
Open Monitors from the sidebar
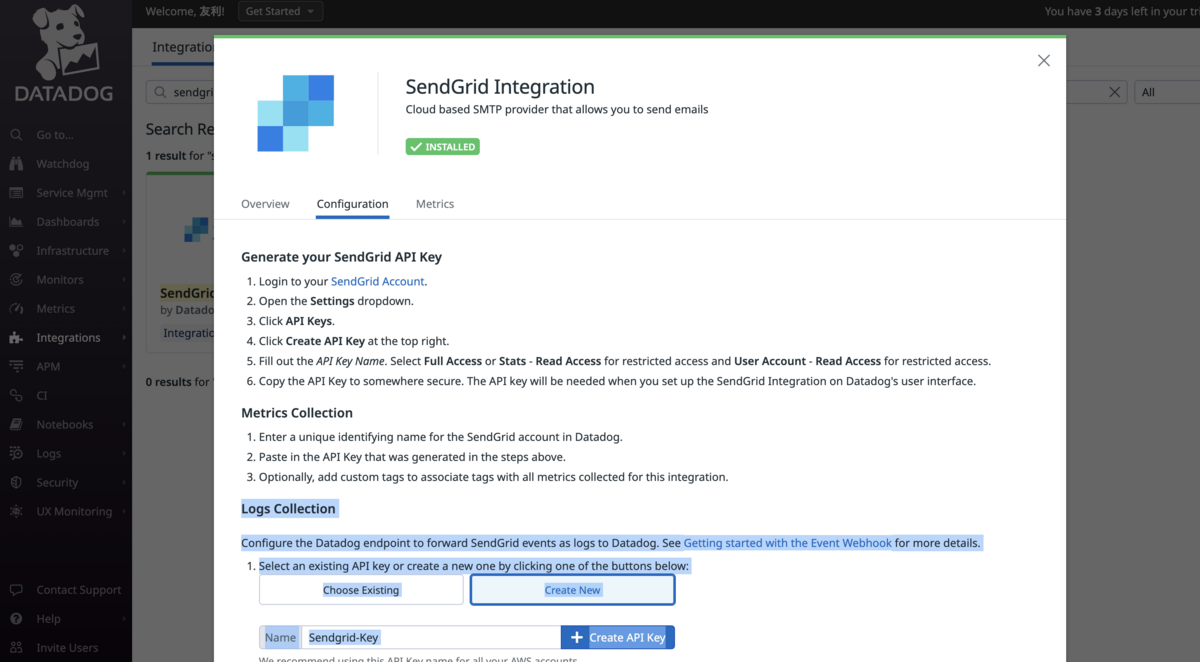(x=60, y=279)
